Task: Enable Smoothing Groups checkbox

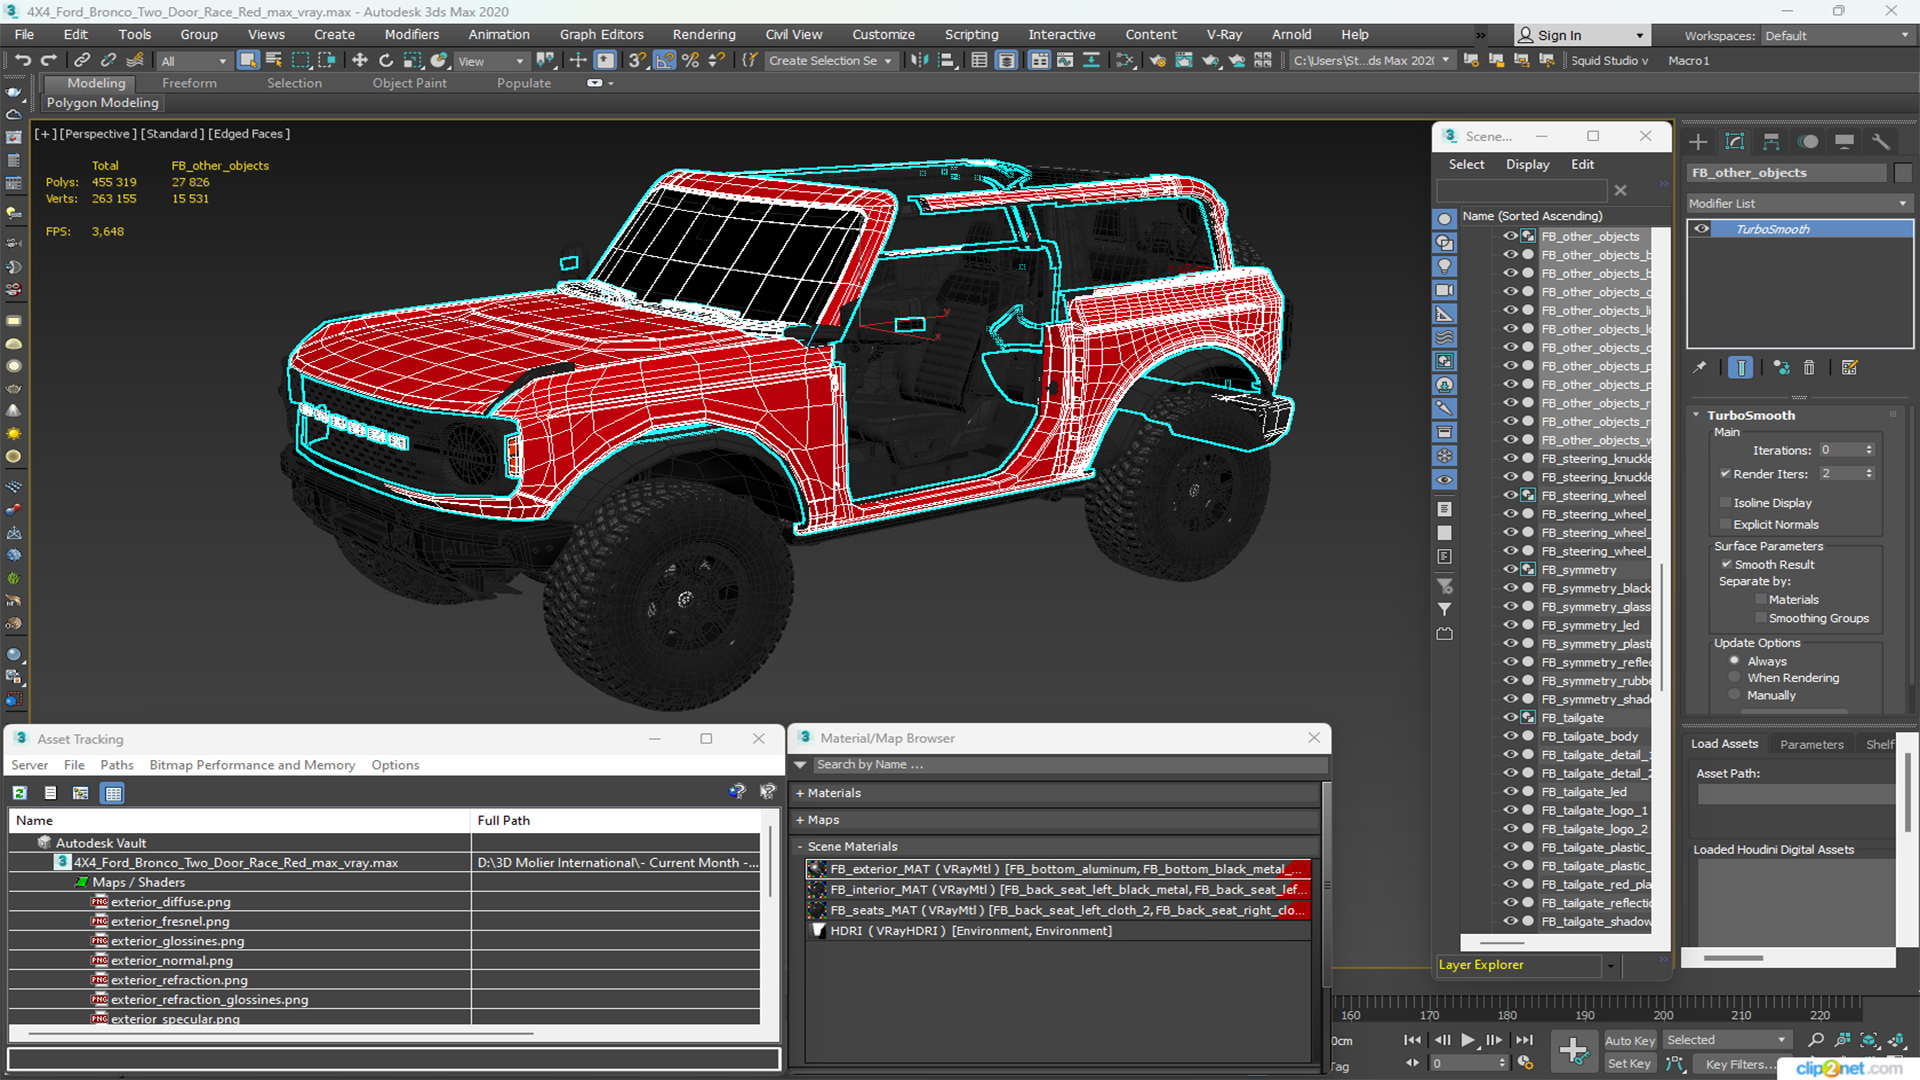Action: coord(1761,619)
